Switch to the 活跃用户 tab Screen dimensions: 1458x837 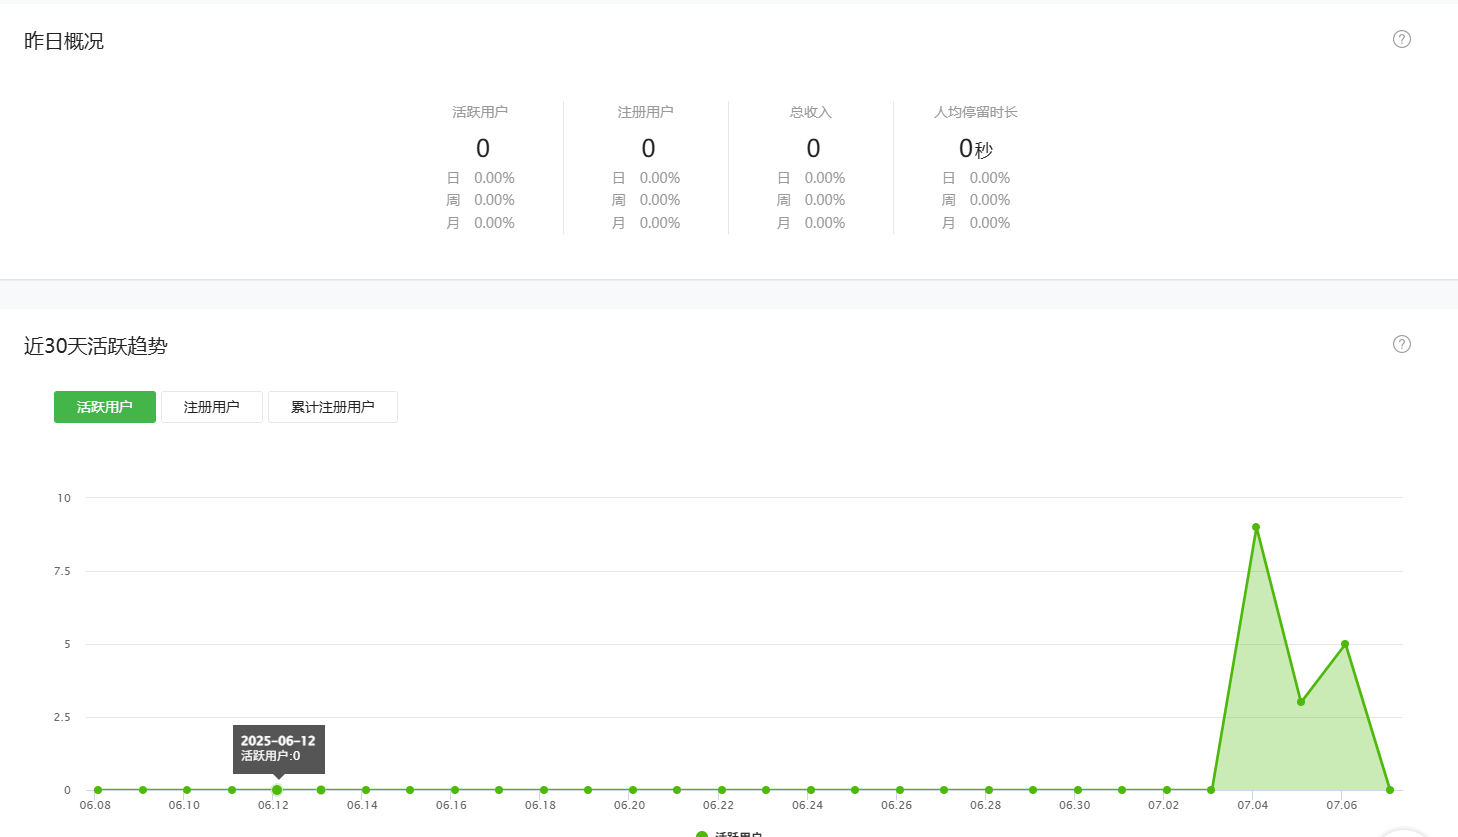point(105,407)
